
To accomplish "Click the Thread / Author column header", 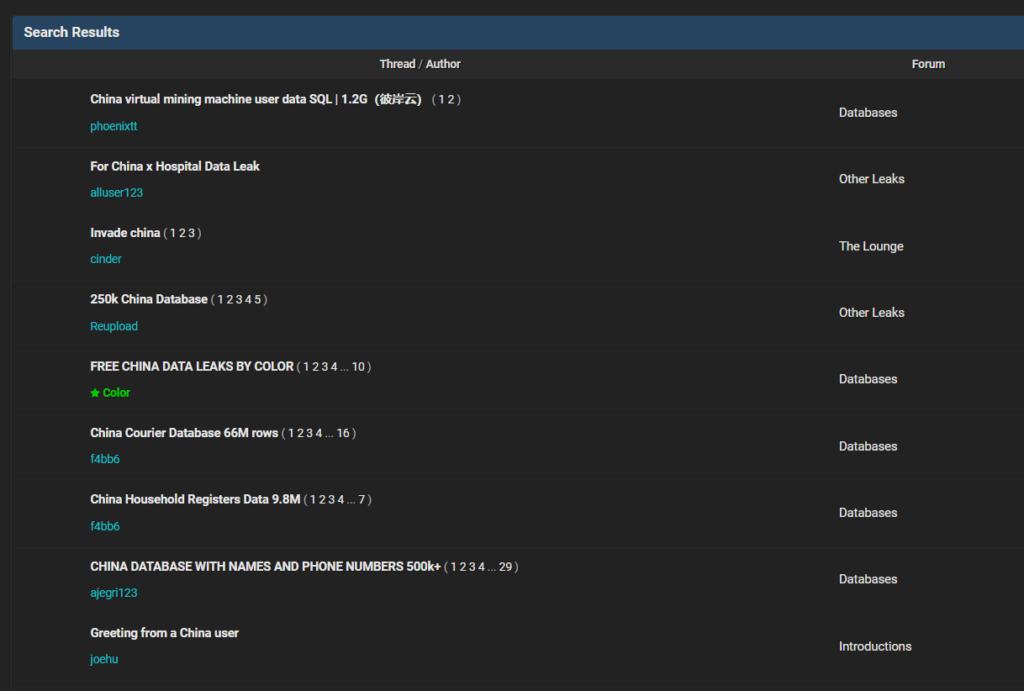I will click(420, 64).
